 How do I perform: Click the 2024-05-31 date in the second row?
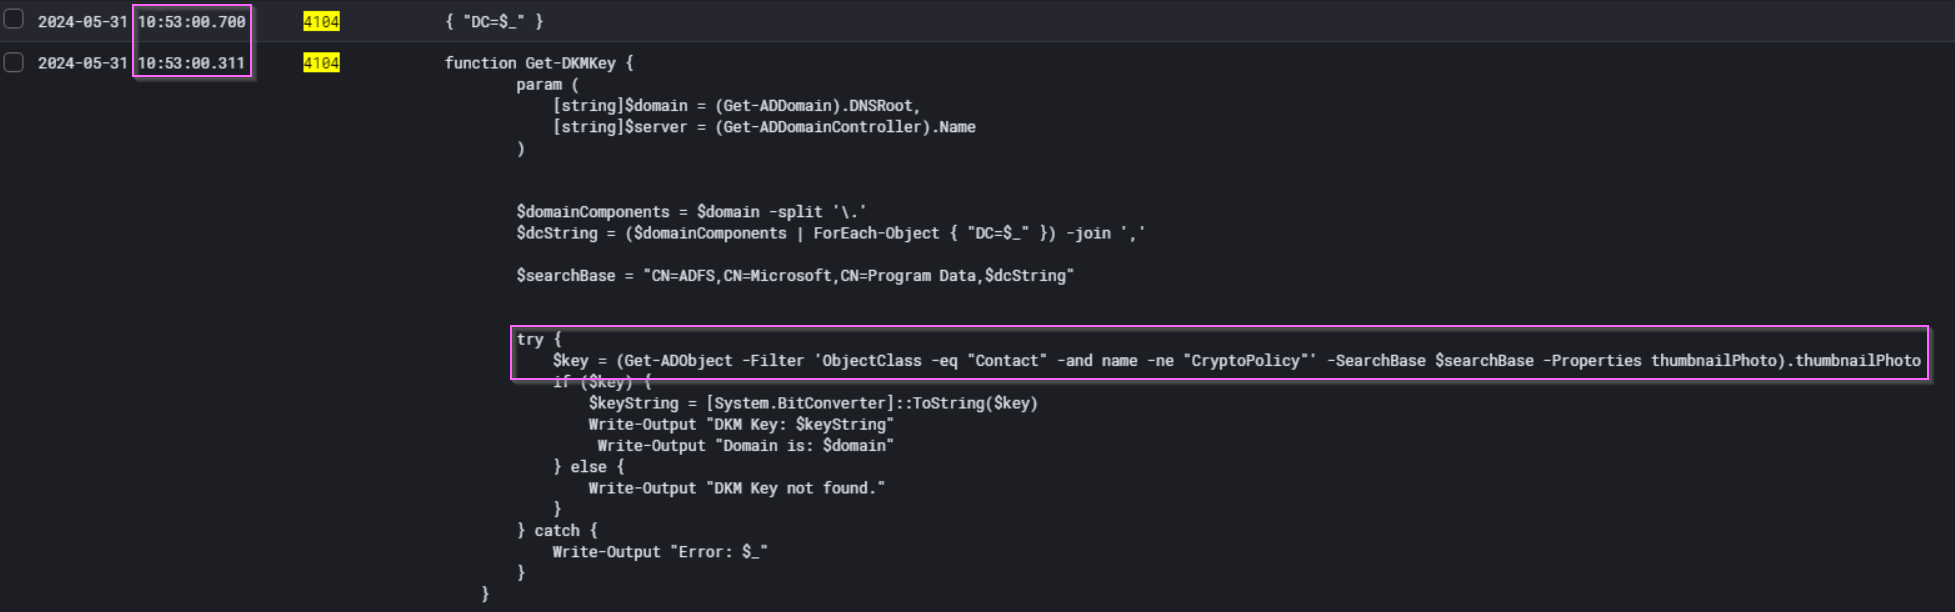(83, 63)
